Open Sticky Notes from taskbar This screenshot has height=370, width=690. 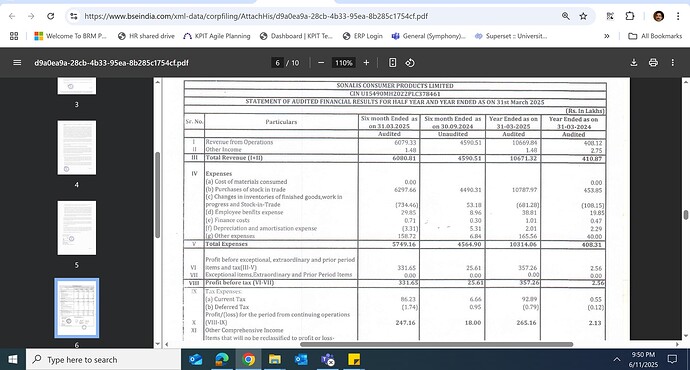(354, 359)
